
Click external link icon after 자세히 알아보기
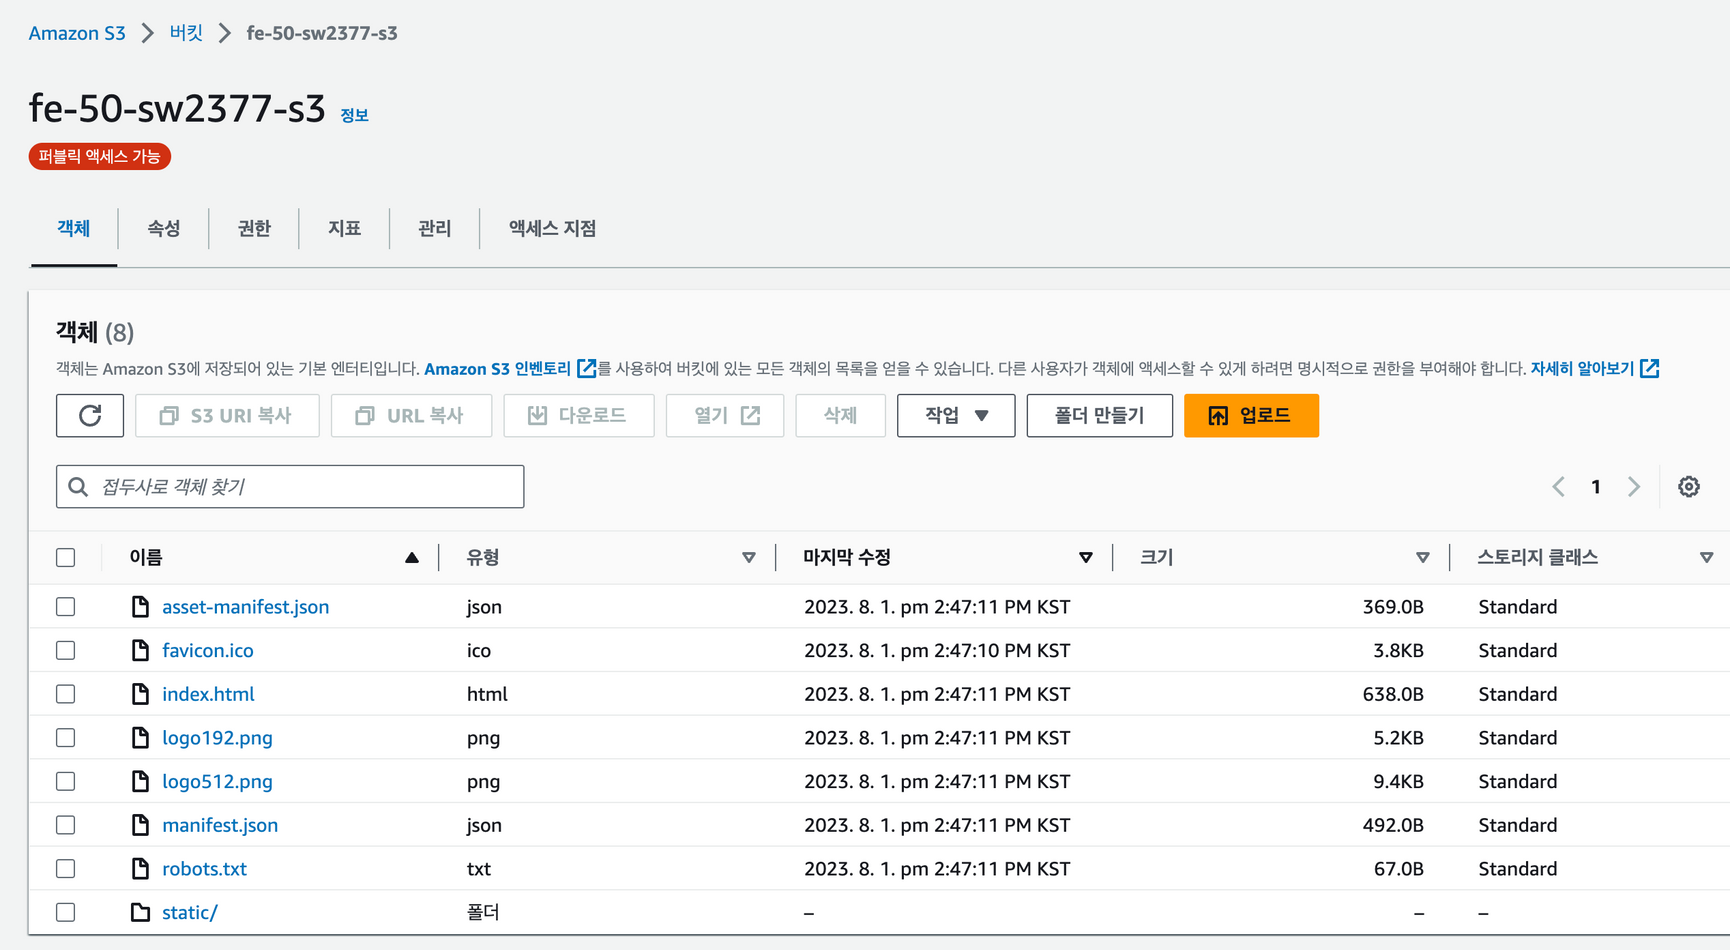pos(1650,369)
